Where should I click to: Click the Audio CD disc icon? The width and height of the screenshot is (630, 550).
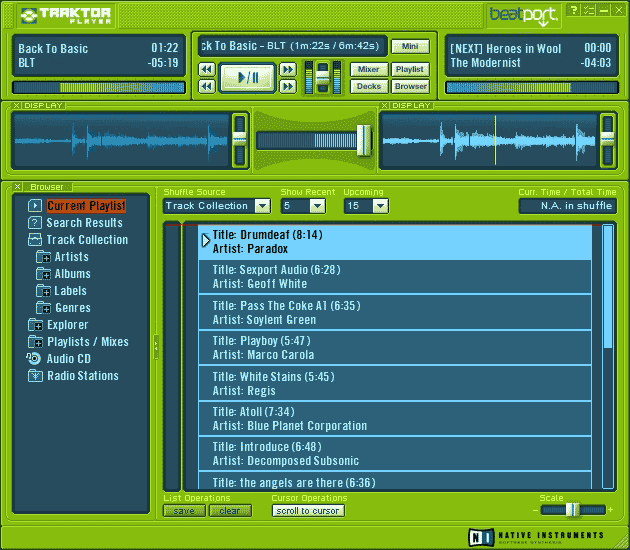tap(34, 358)
